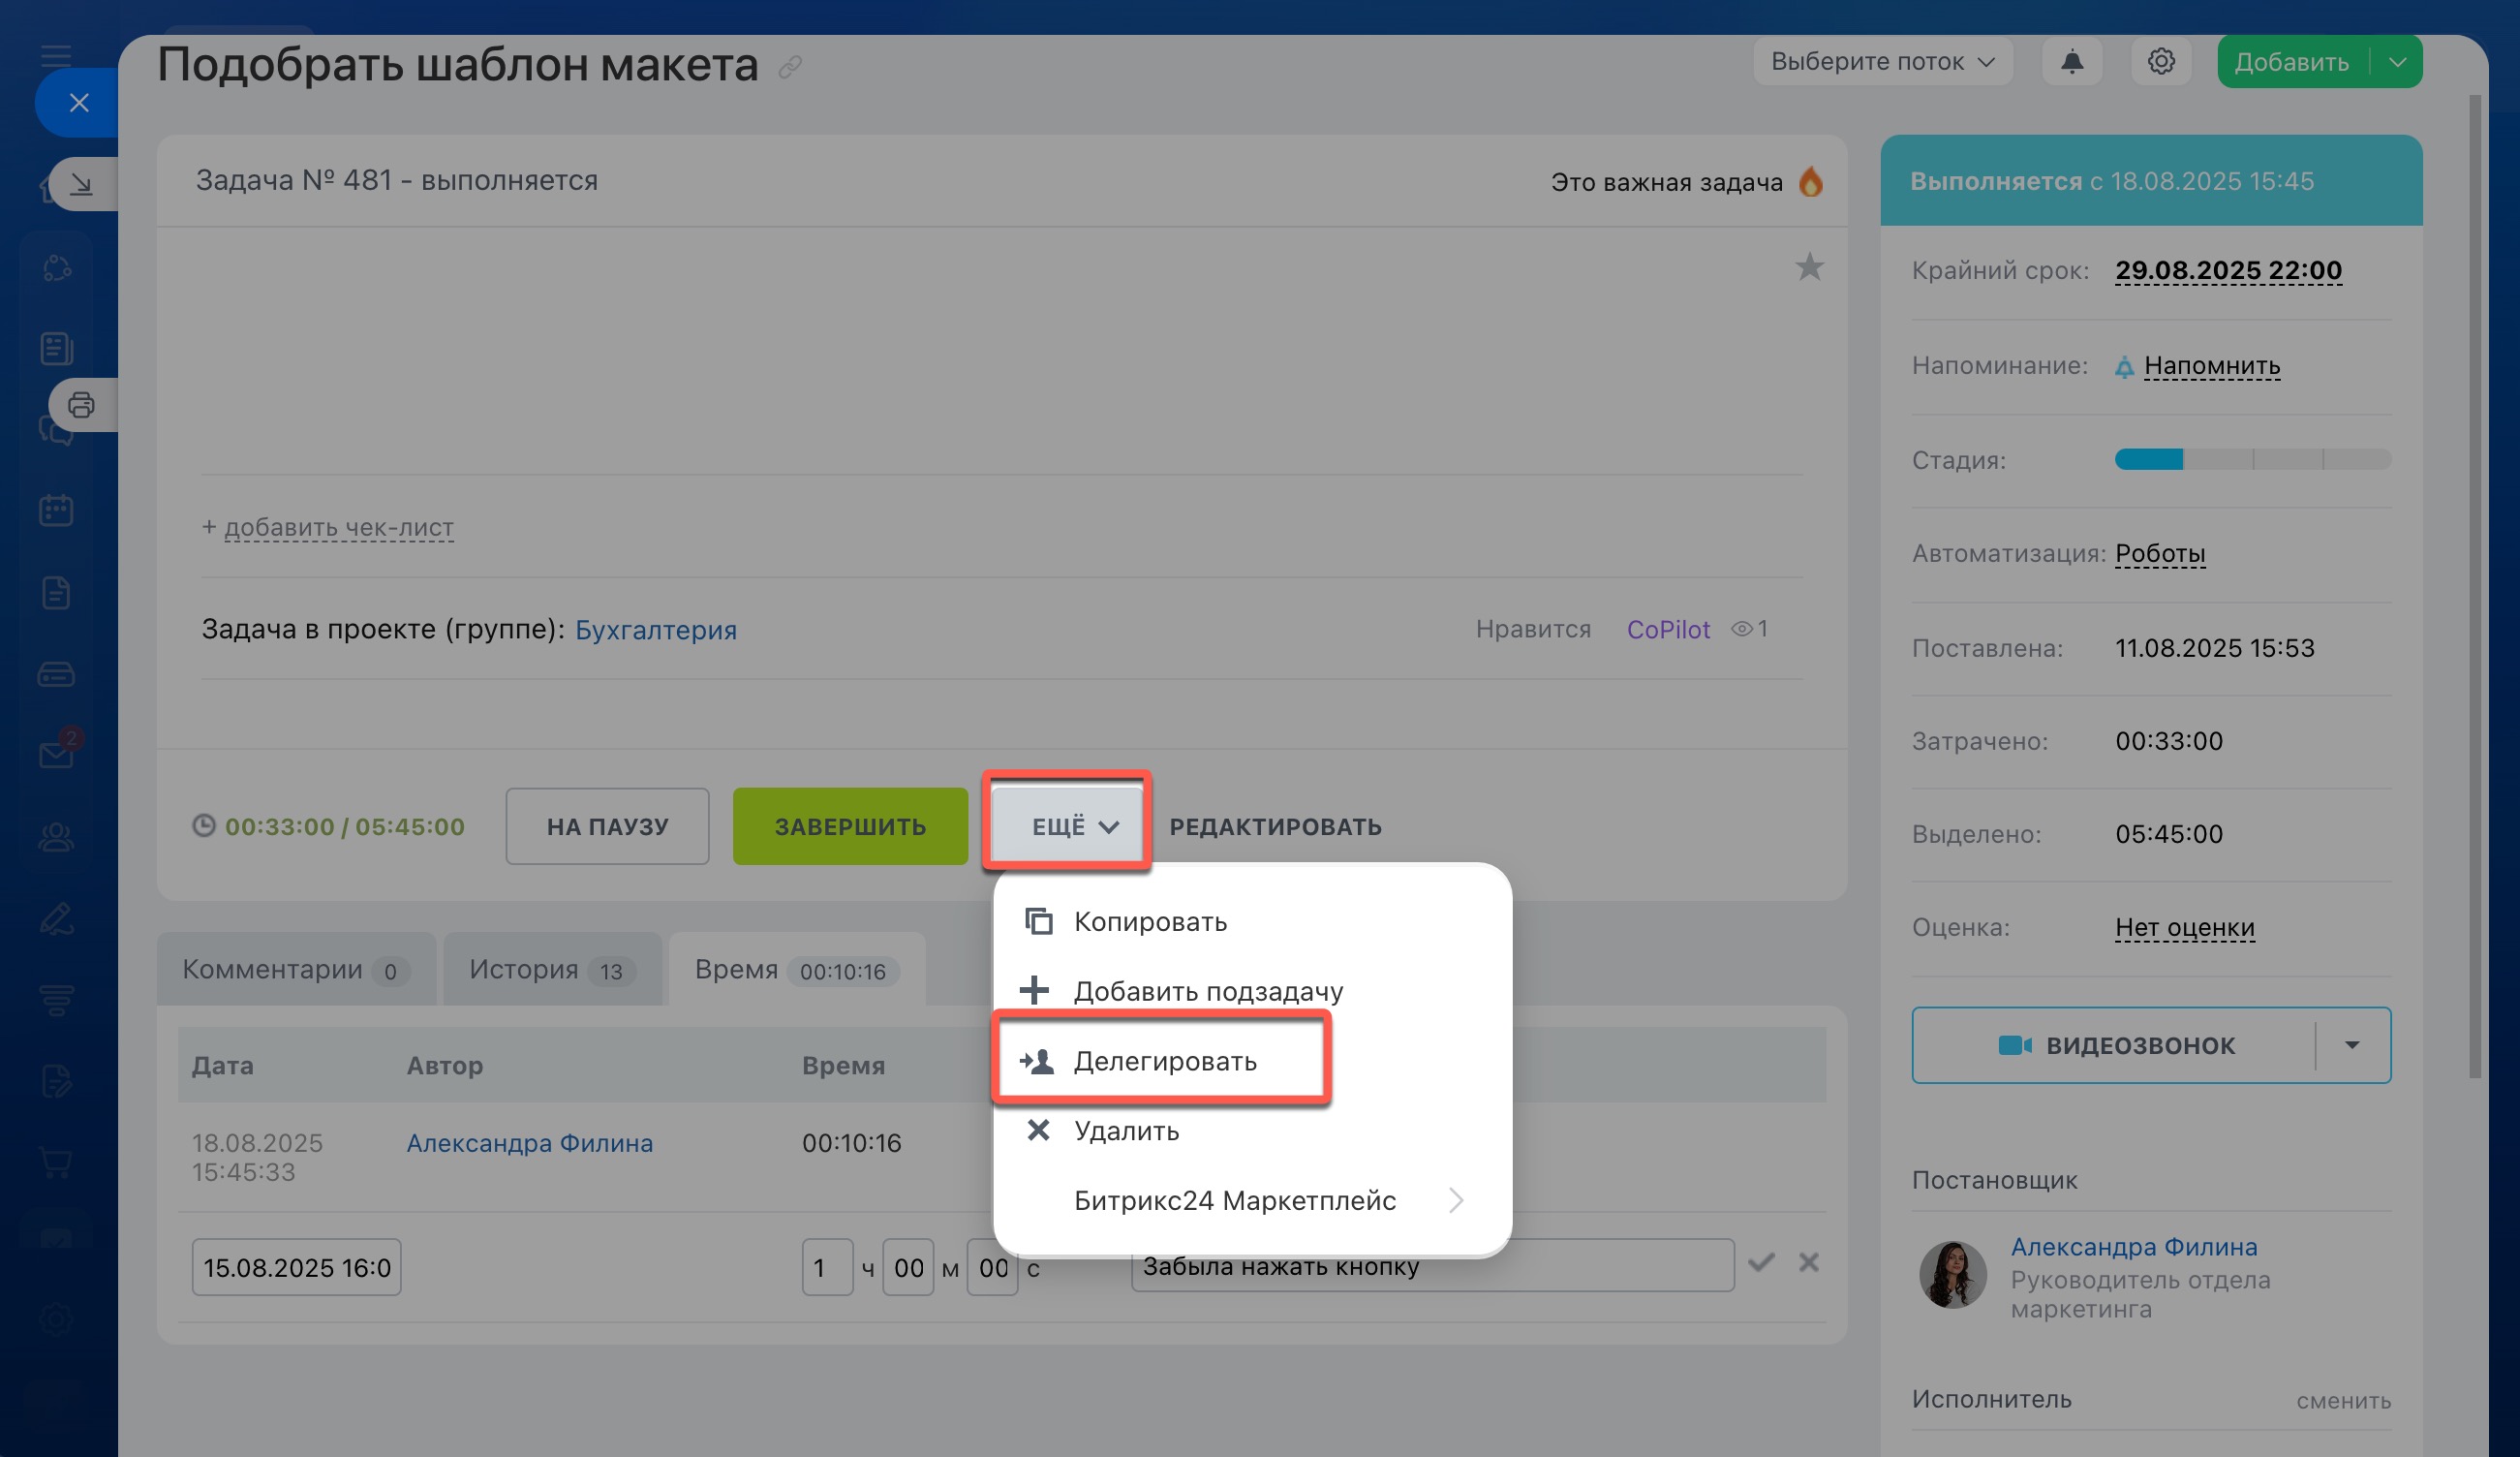Click РЕДАКТИРОВАТЬ button
The image size is (2520, 1457).
tap(1275, 827)
